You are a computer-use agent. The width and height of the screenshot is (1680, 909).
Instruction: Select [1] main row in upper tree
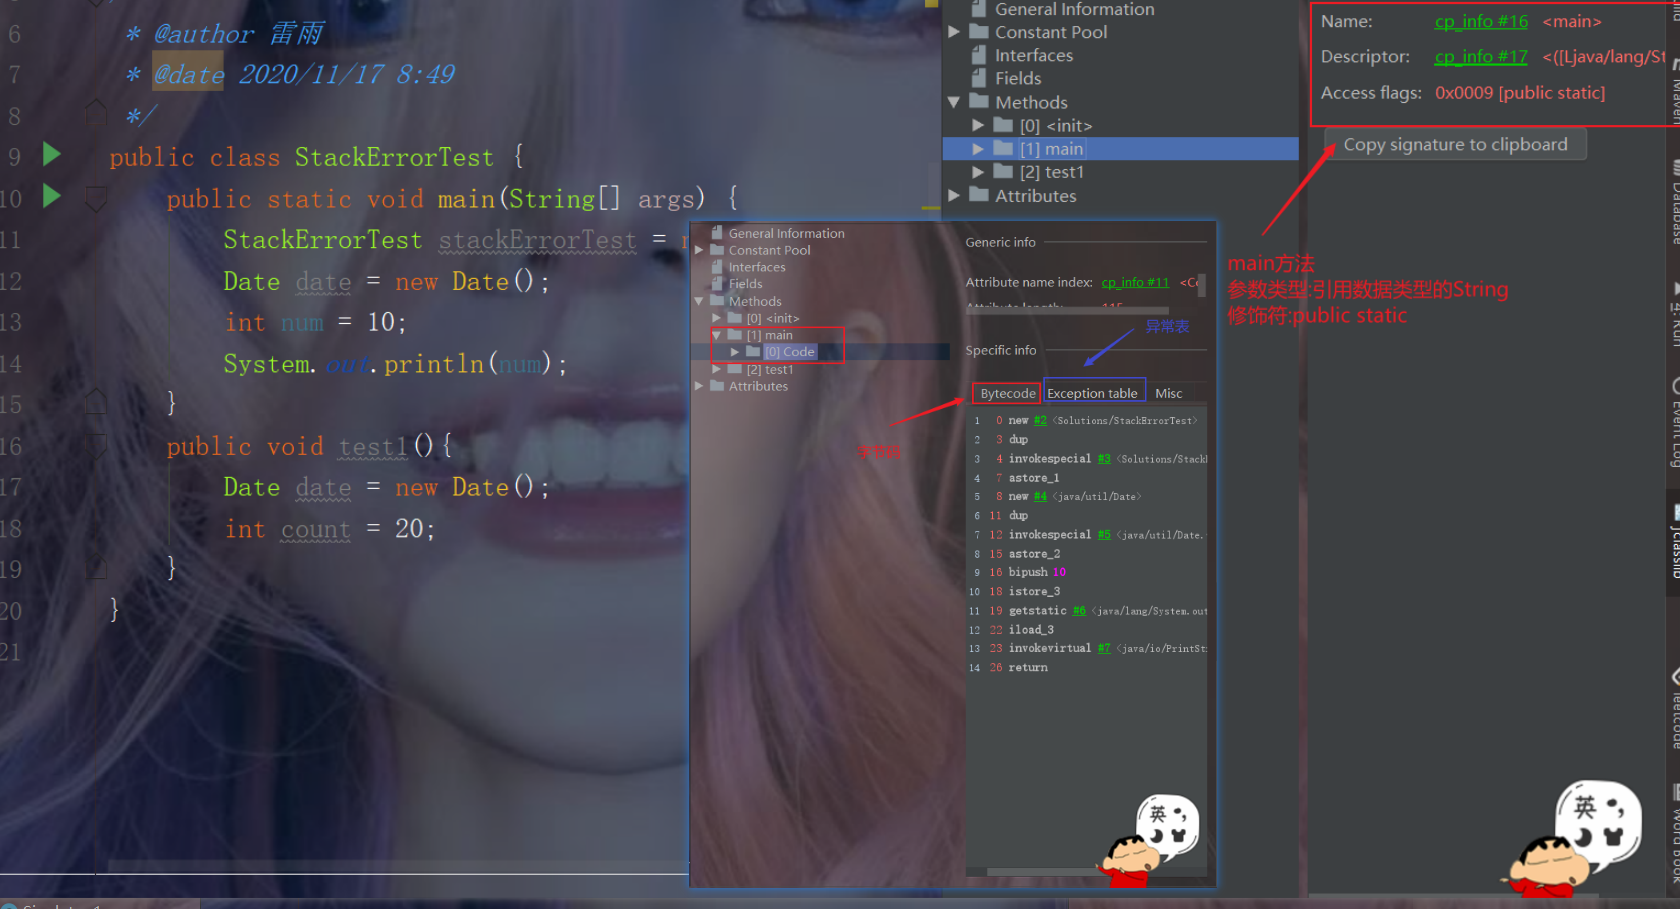click(1121, 148)
